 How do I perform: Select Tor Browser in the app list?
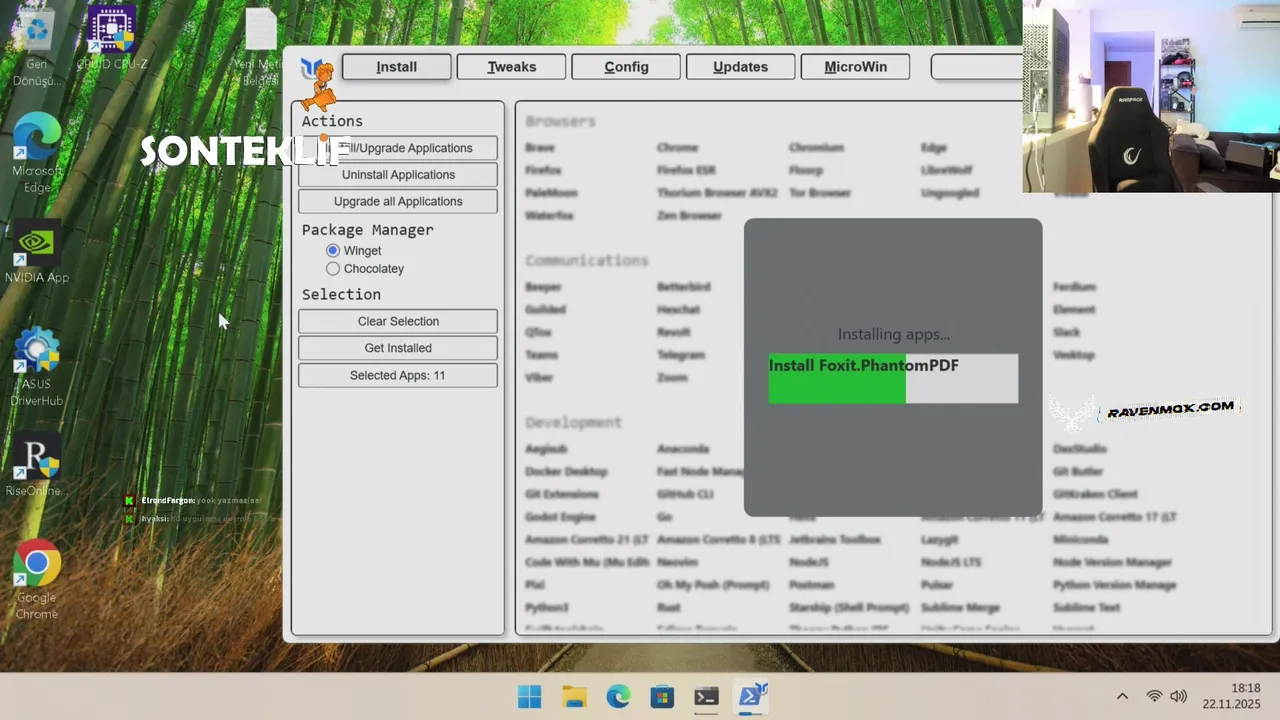click(820, 193)
